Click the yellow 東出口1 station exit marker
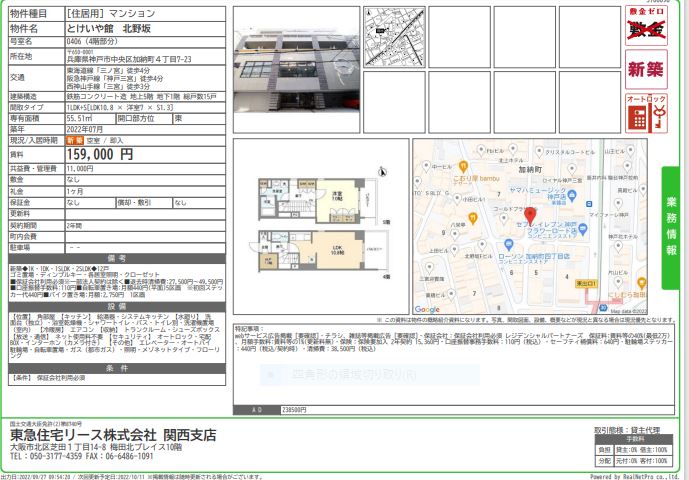The width and height of the screenshot is (689, 480). click(587, 284)
